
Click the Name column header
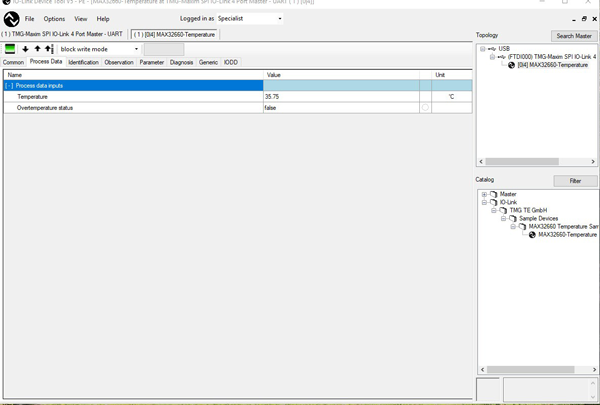[134, 75]
